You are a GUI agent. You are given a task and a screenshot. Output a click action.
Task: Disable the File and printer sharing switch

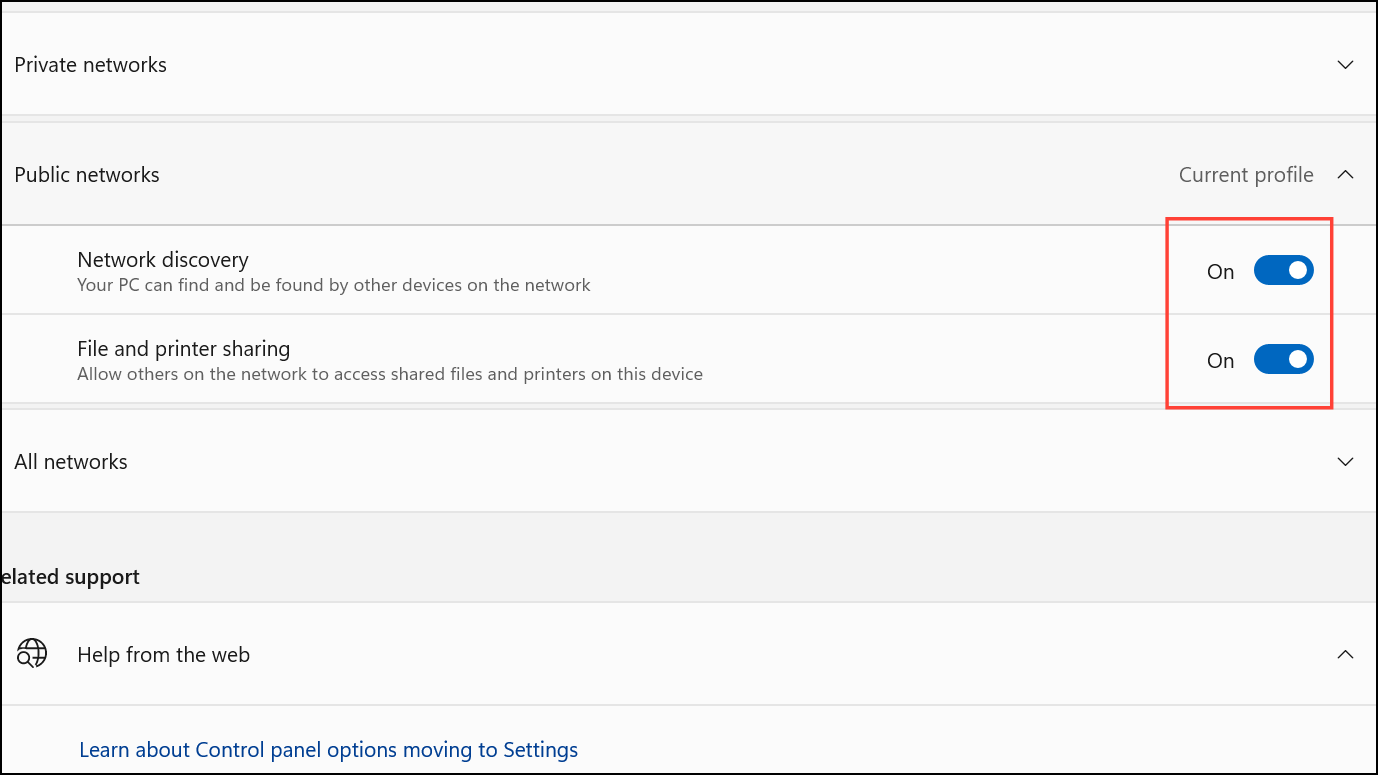(x=1283, y=360)
